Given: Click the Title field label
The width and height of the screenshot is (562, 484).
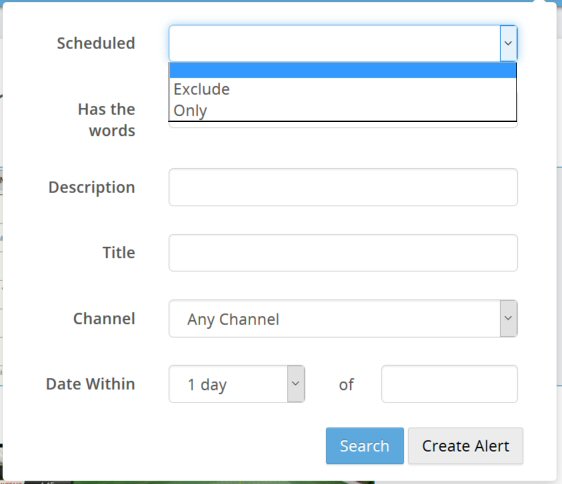Looking at the screenshot, I should [x=119, y=253].
